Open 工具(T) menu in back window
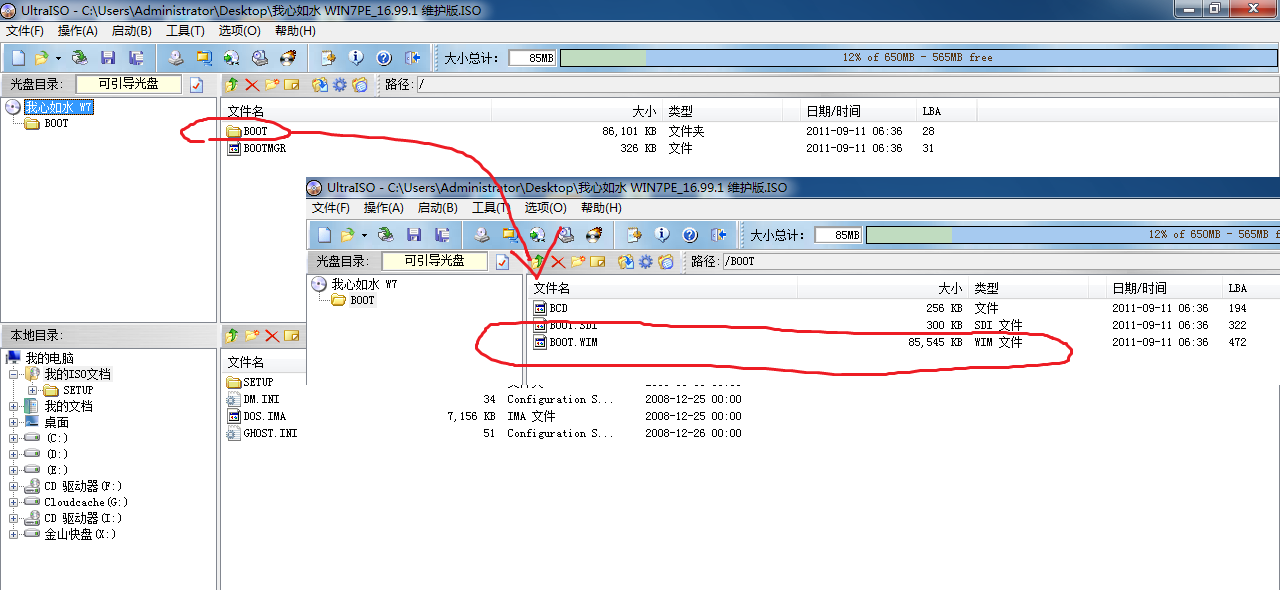 tap(185, 31)
